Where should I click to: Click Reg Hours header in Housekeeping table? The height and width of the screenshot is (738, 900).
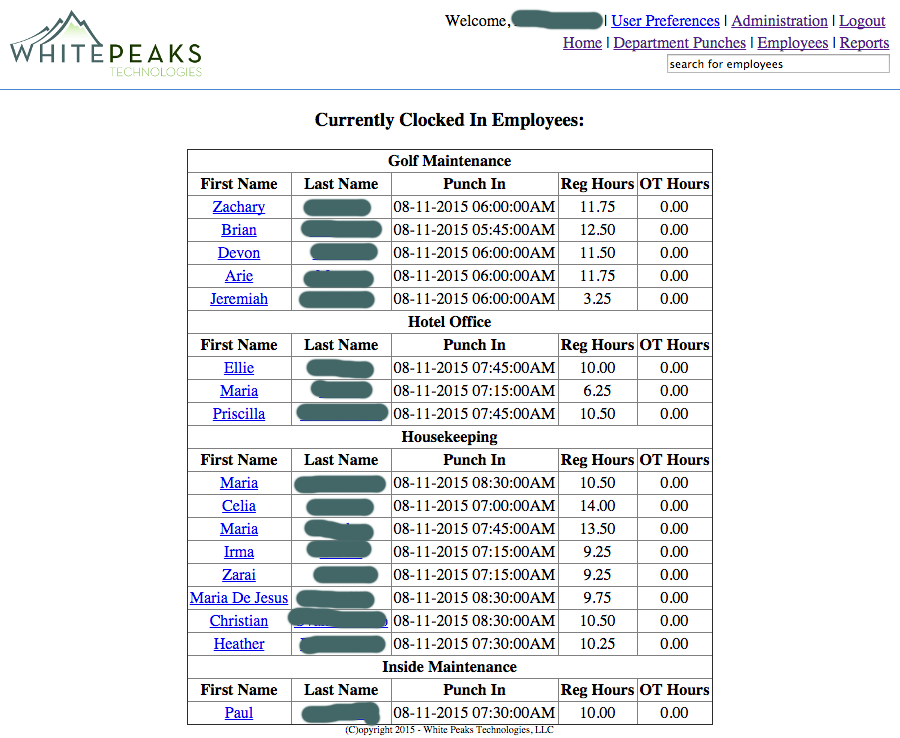[598, 460]
